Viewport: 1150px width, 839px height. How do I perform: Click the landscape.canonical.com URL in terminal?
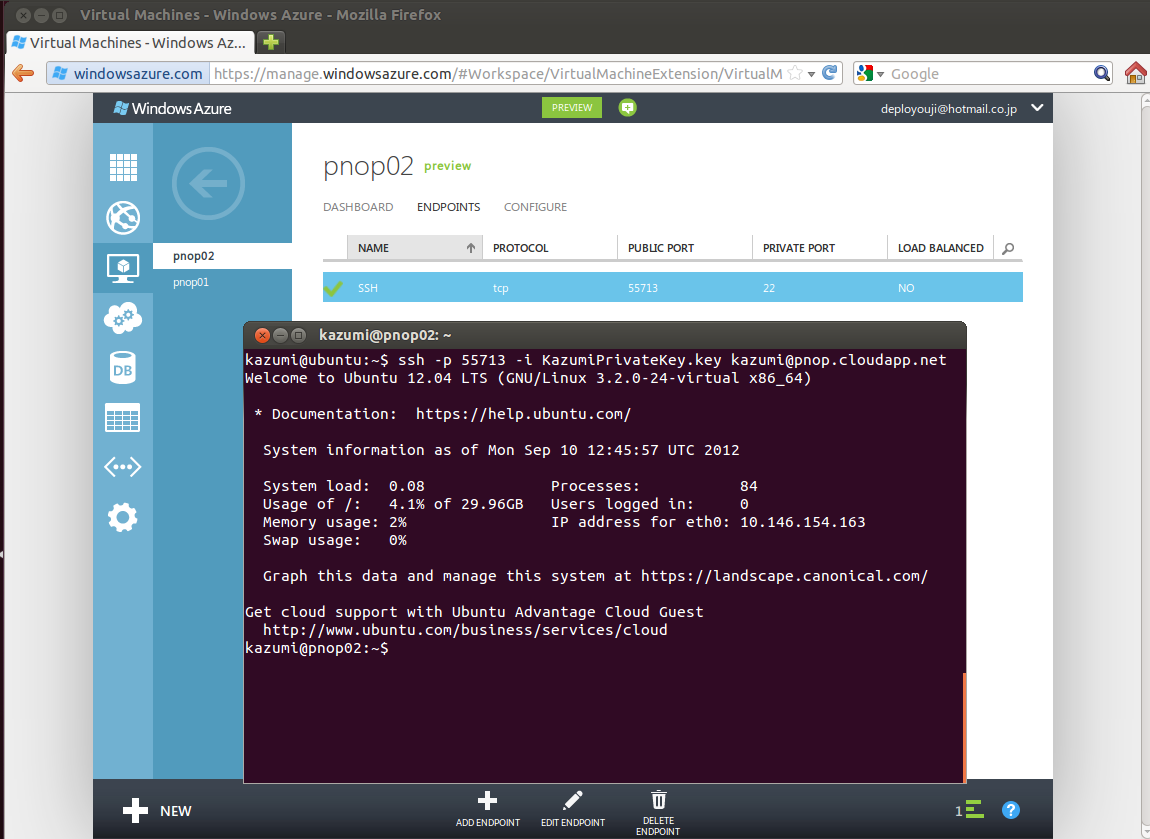click(x=784, y=576)
